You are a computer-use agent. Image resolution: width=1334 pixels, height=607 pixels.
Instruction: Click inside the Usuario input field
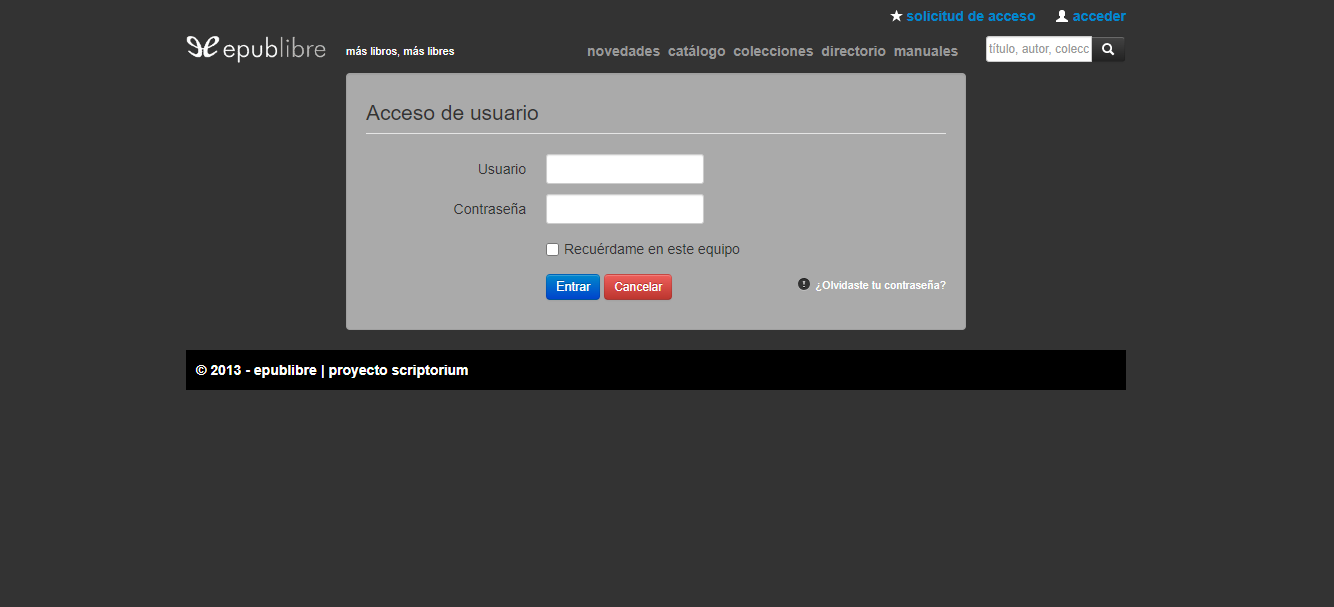[x=624, y=168]
